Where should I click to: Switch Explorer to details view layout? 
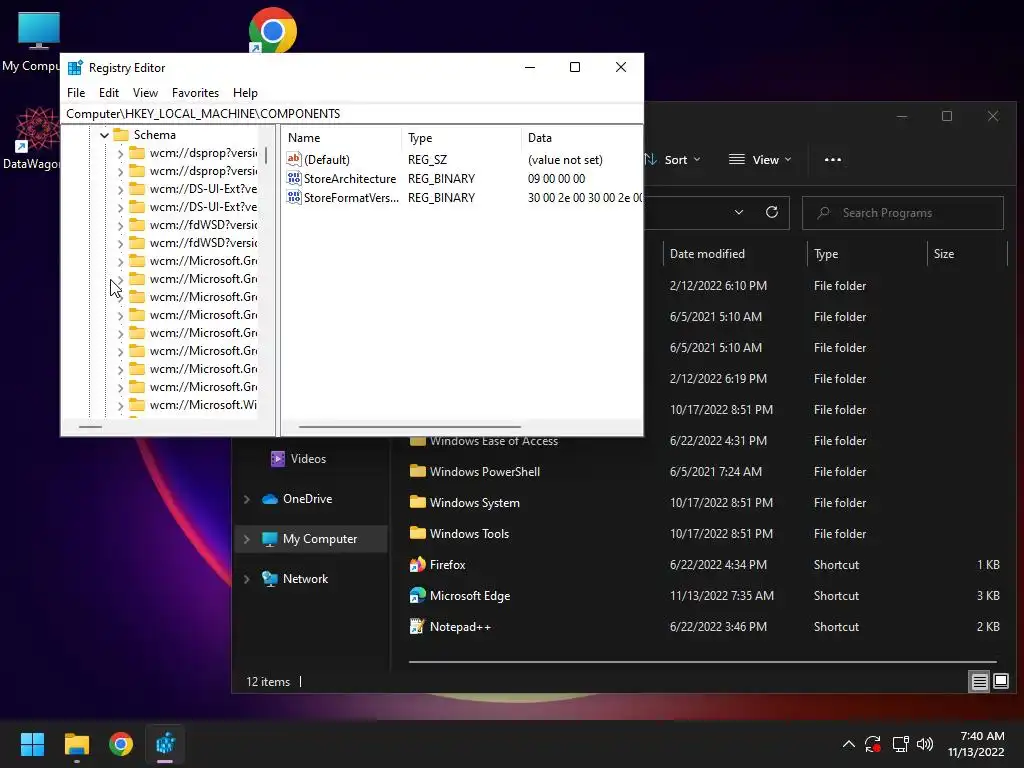980,682
